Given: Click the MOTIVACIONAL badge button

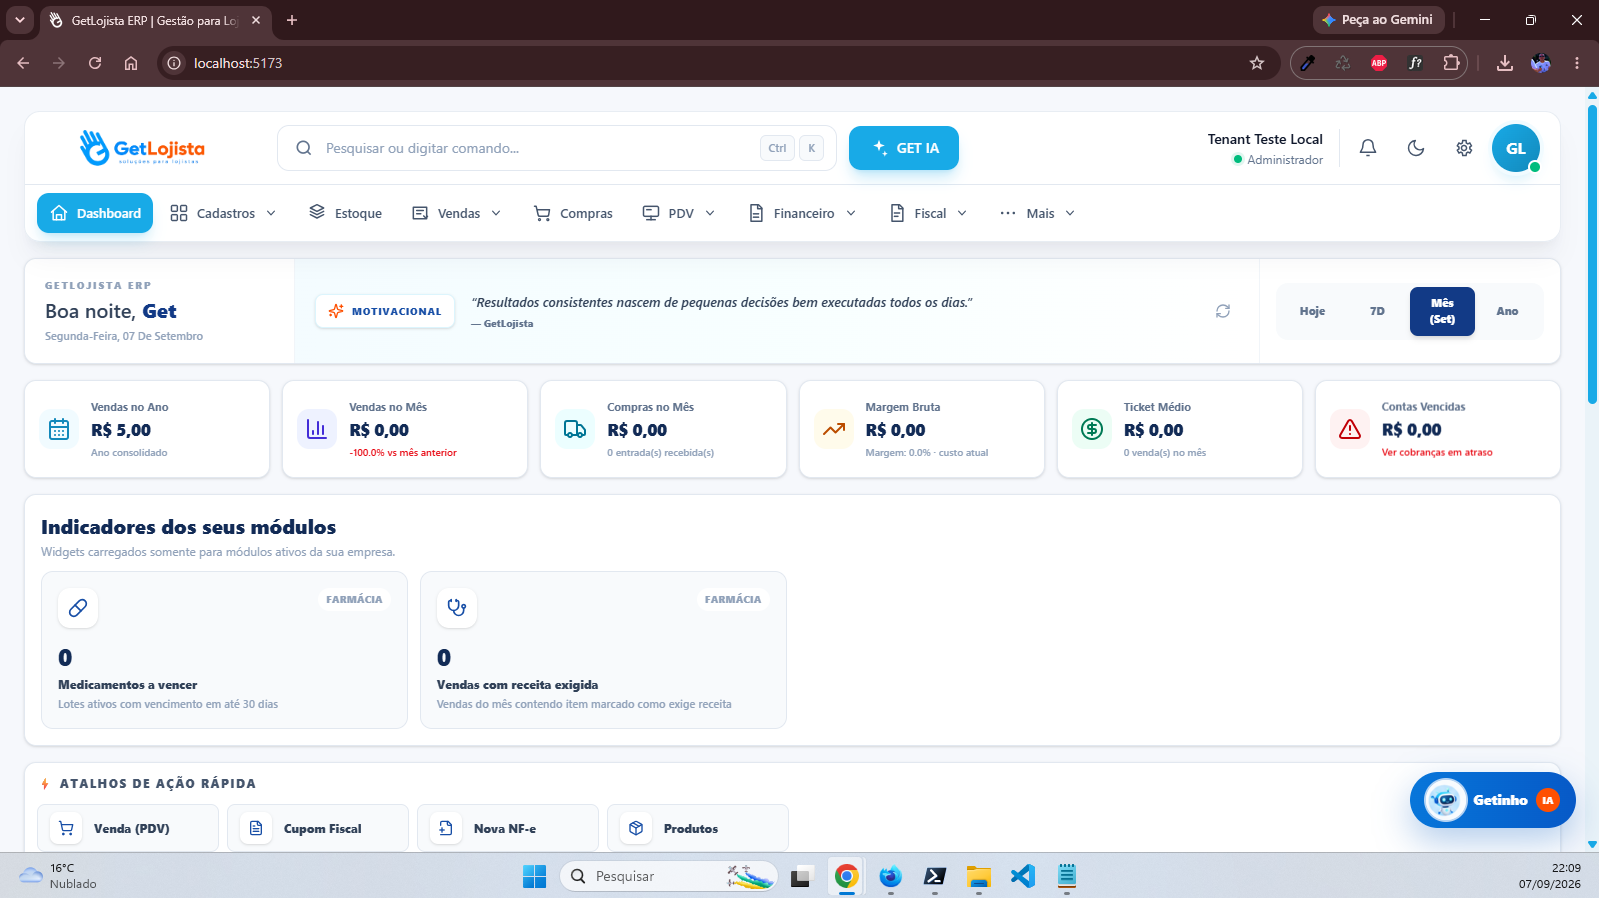Looking at the screenshot, I should tap(385, 311).
